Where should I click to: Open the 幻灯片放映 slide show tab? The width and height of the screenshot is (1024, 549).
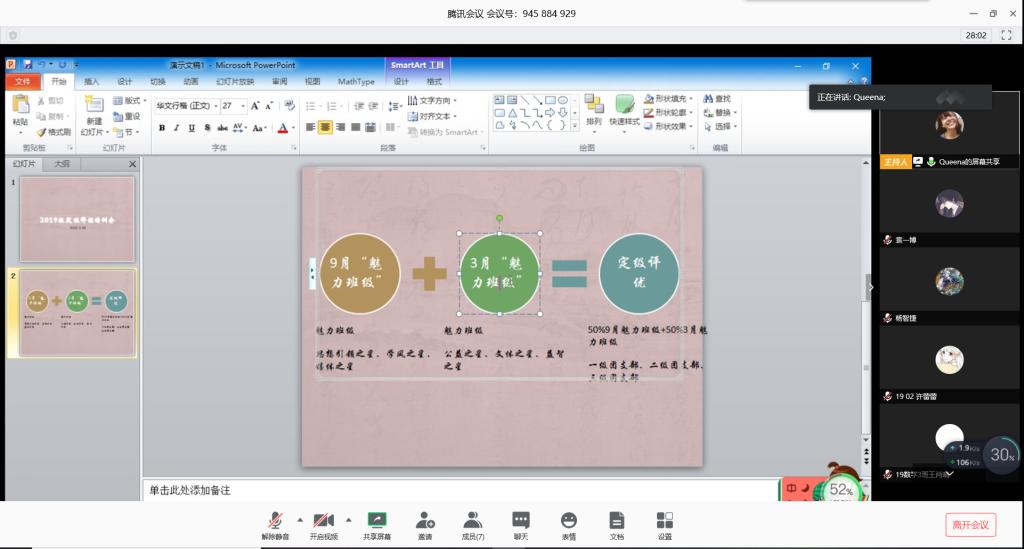(x=235, y=82)
